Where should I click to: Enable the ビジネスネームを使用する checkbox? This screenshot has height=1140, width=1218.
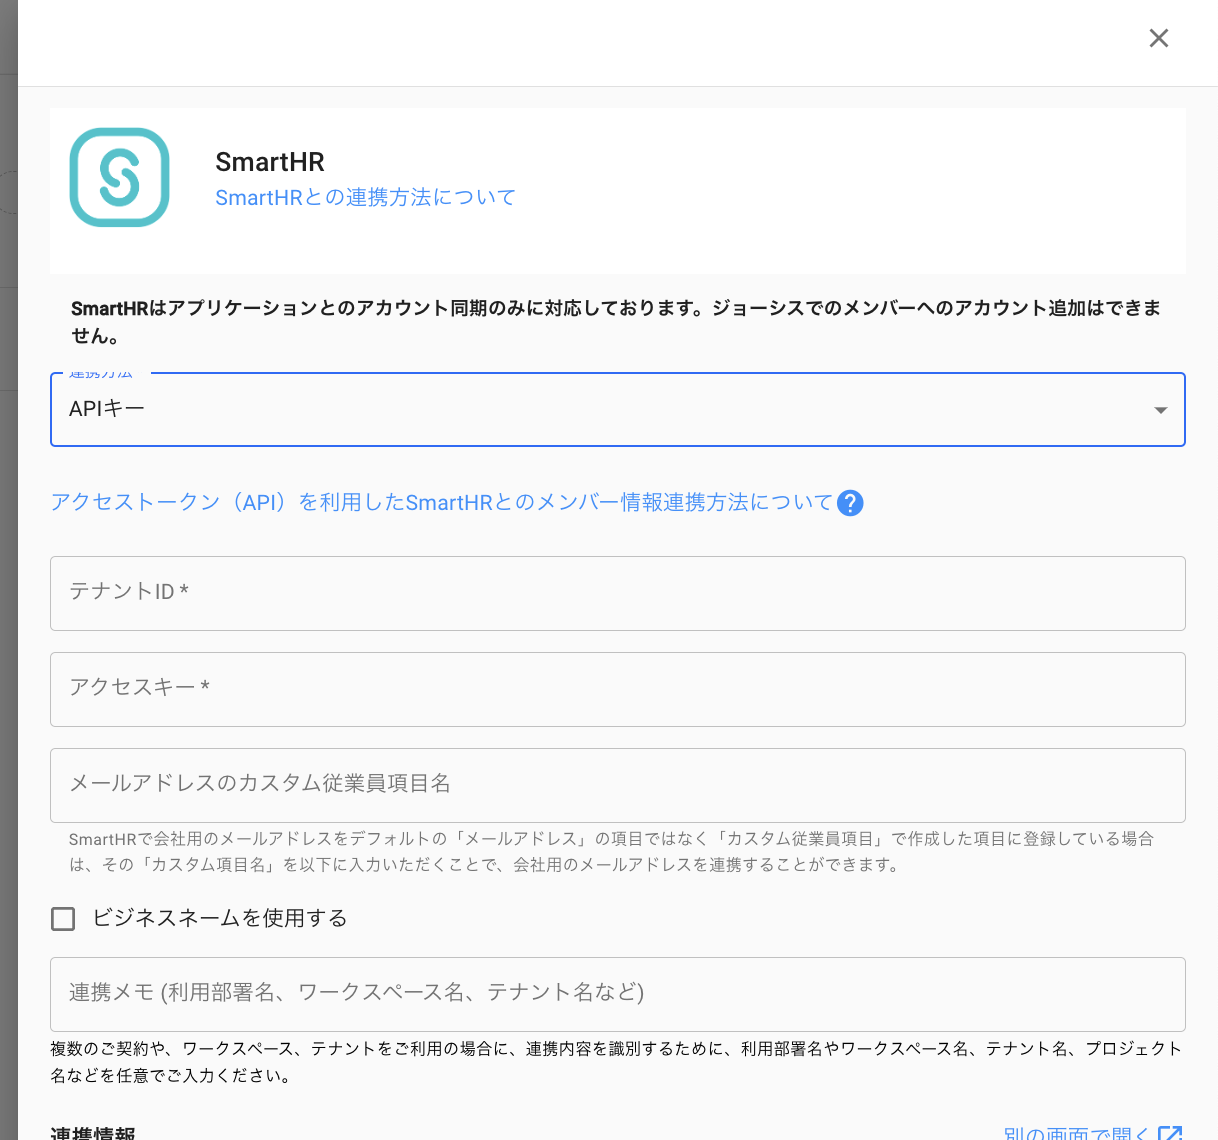click(x=63, y=919)
